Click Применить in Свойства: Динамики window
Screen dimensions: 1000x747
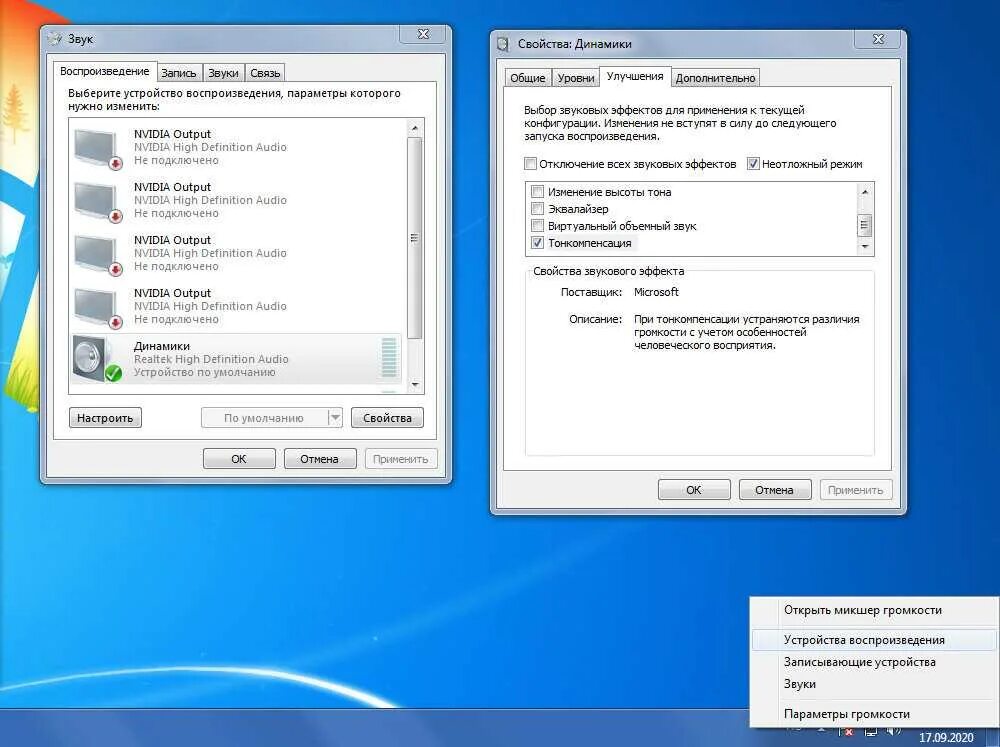855,490
